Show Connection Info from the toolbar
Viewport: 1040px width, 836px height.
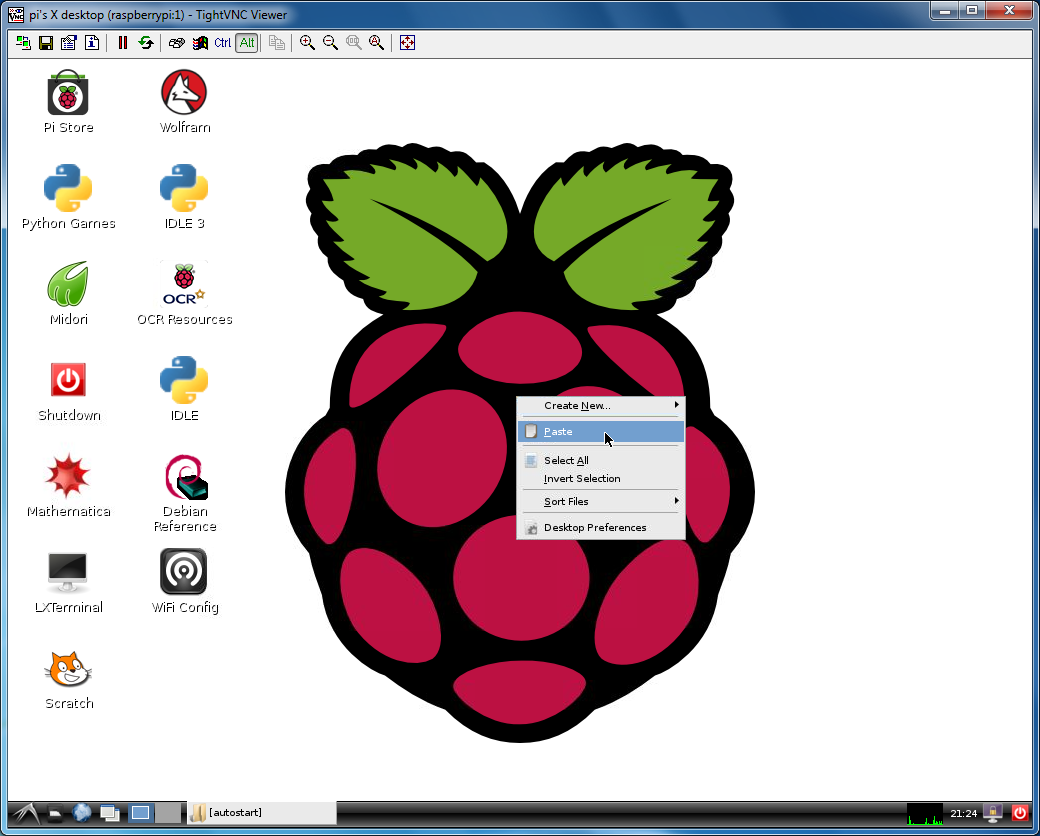tap(92, 43)
